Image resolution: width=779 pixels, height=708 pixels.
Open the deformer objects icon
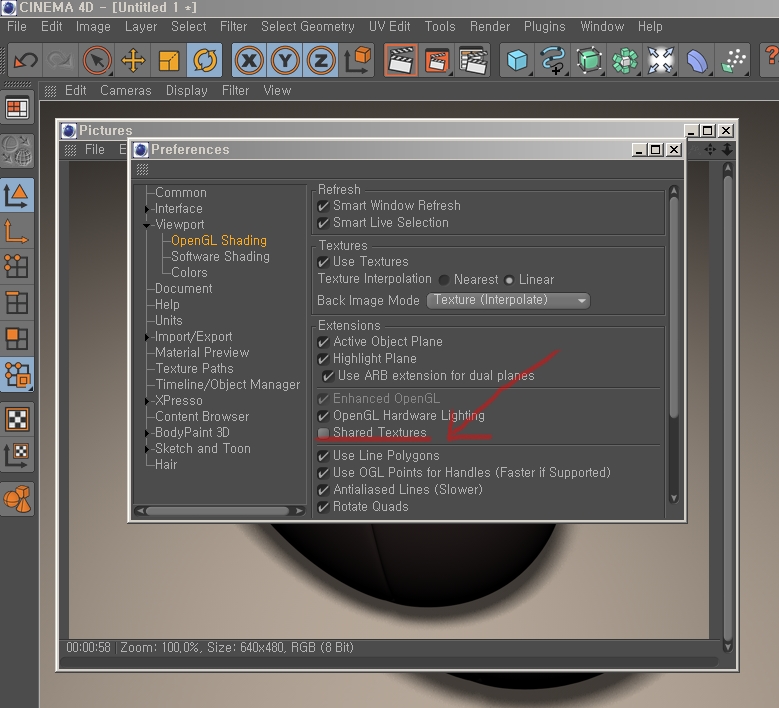click(x=697, y=60)
